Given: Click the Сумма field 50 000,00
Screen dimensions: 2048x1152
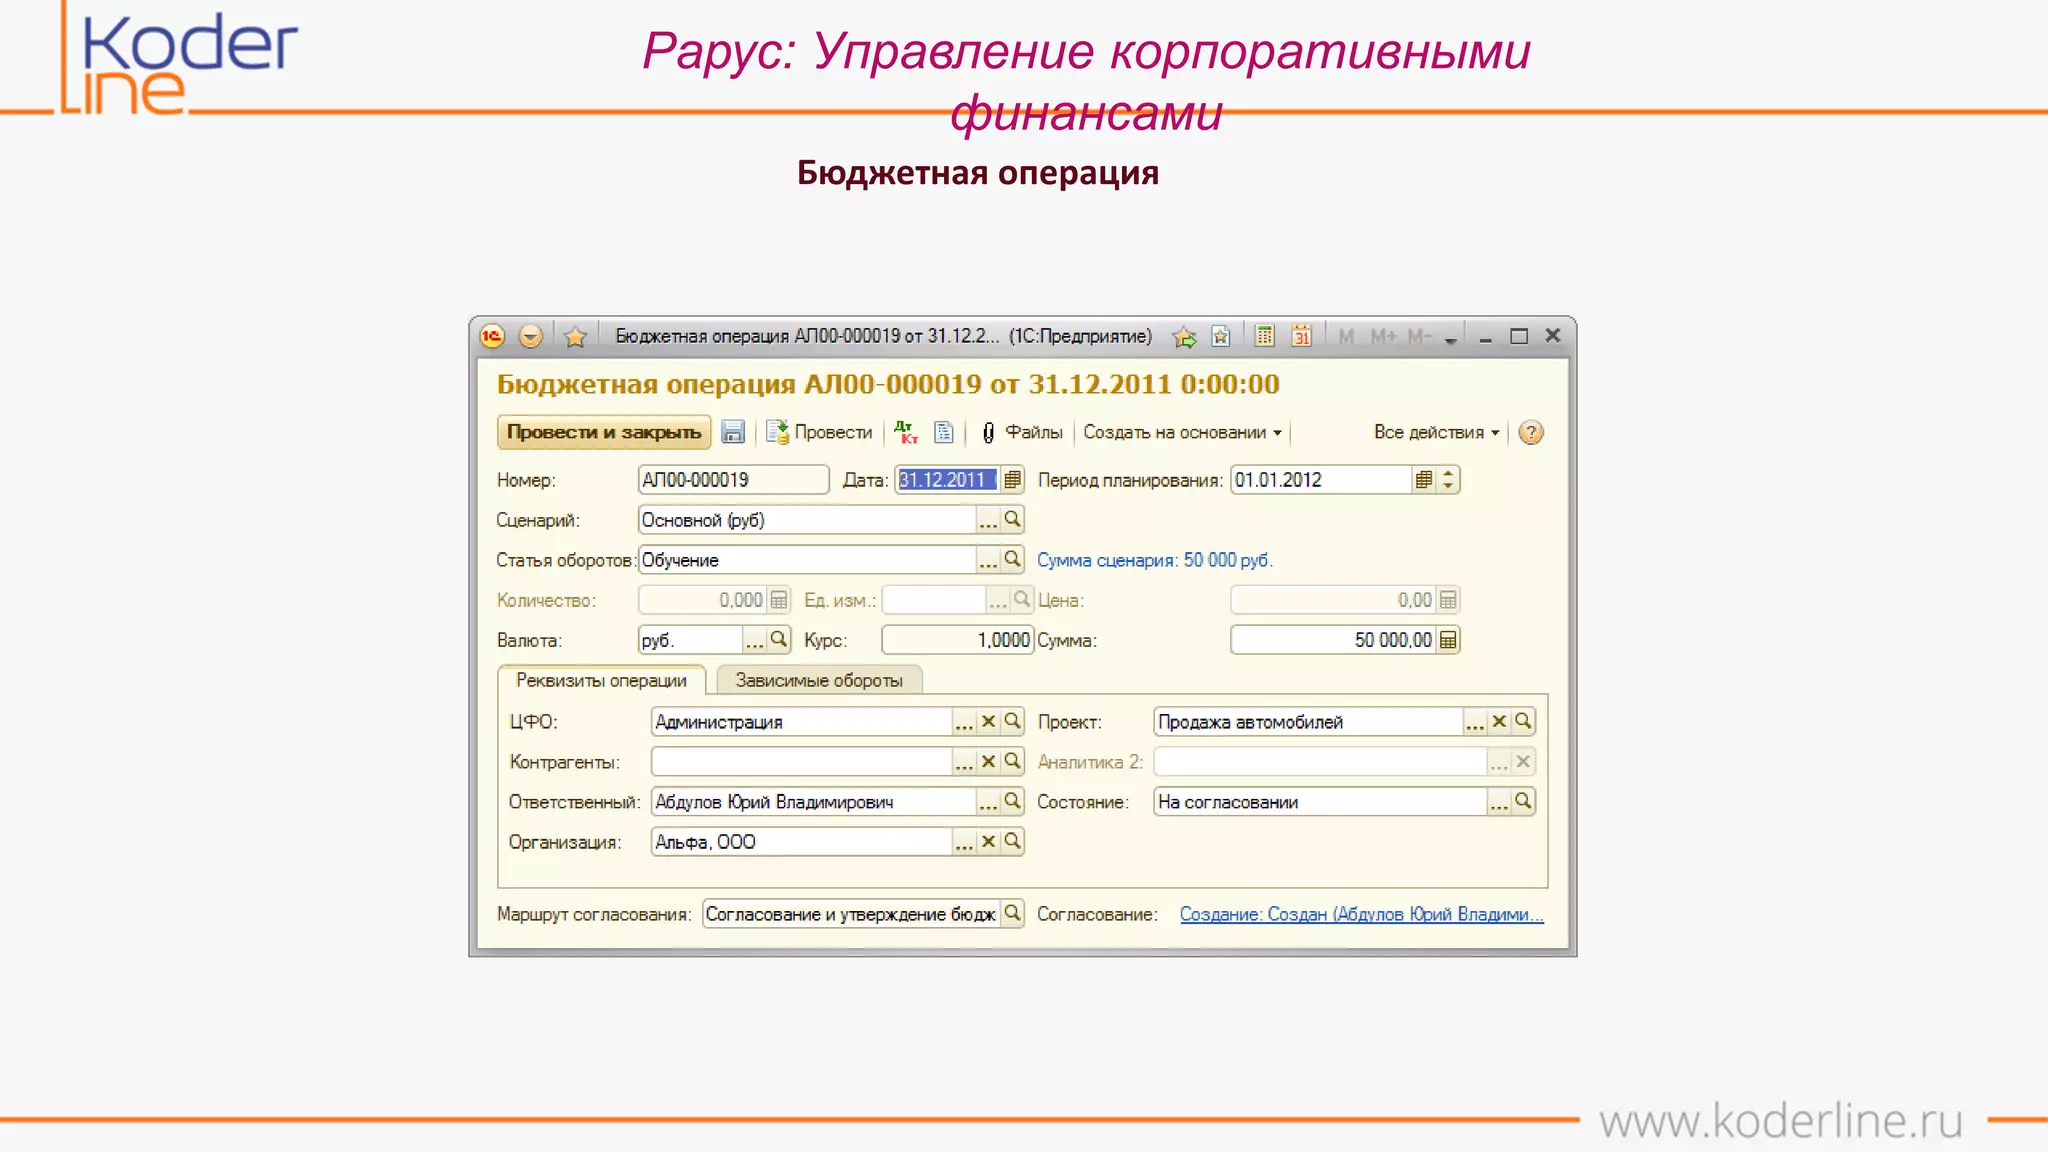Looking at the screenshot, I should 1334,640.
